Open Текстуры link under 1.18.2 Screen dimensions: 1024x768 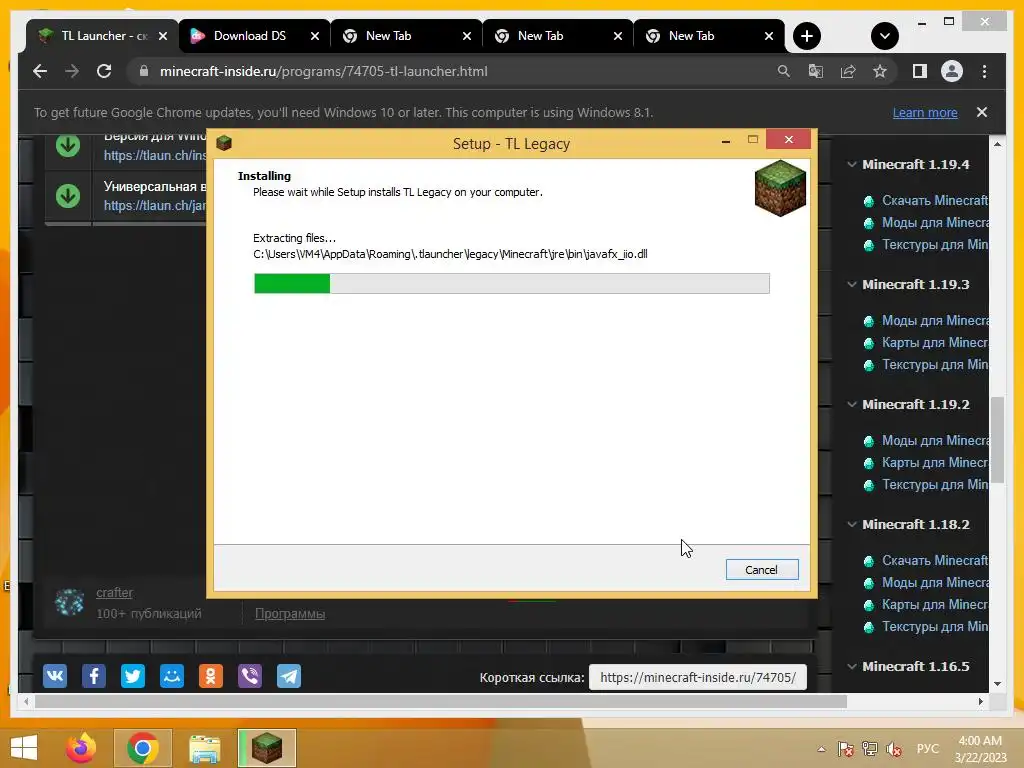(935, 626)
